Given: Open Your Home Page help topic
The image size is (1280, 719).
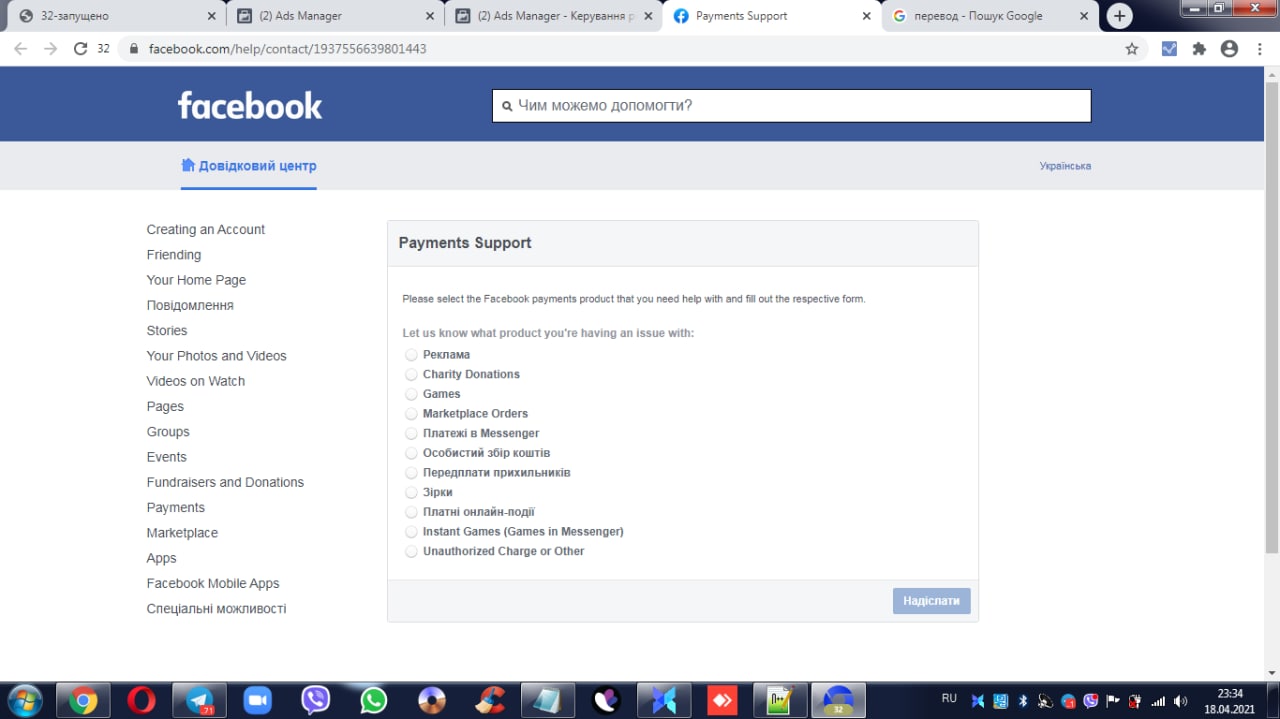Looking at the screenshot, I should 196,280.
